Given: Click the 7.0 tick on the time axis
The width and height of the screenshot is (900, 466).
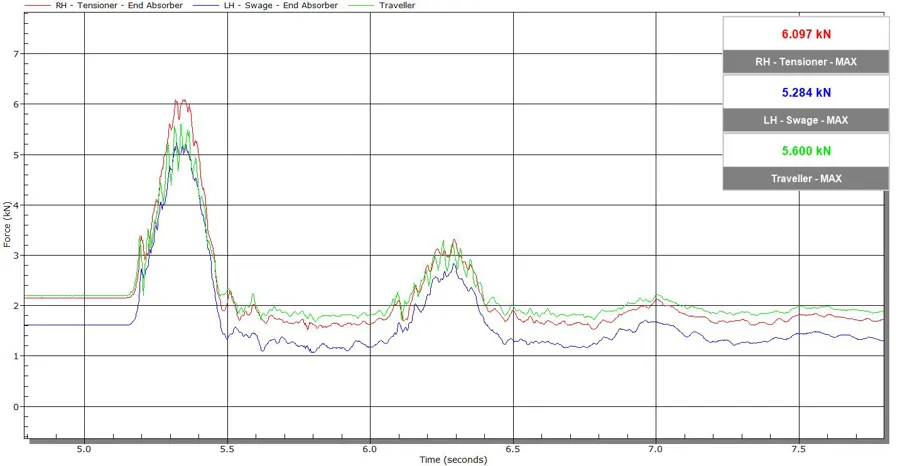Looking at the screenshot, I should pyautogui.click(x=656, y=449).
